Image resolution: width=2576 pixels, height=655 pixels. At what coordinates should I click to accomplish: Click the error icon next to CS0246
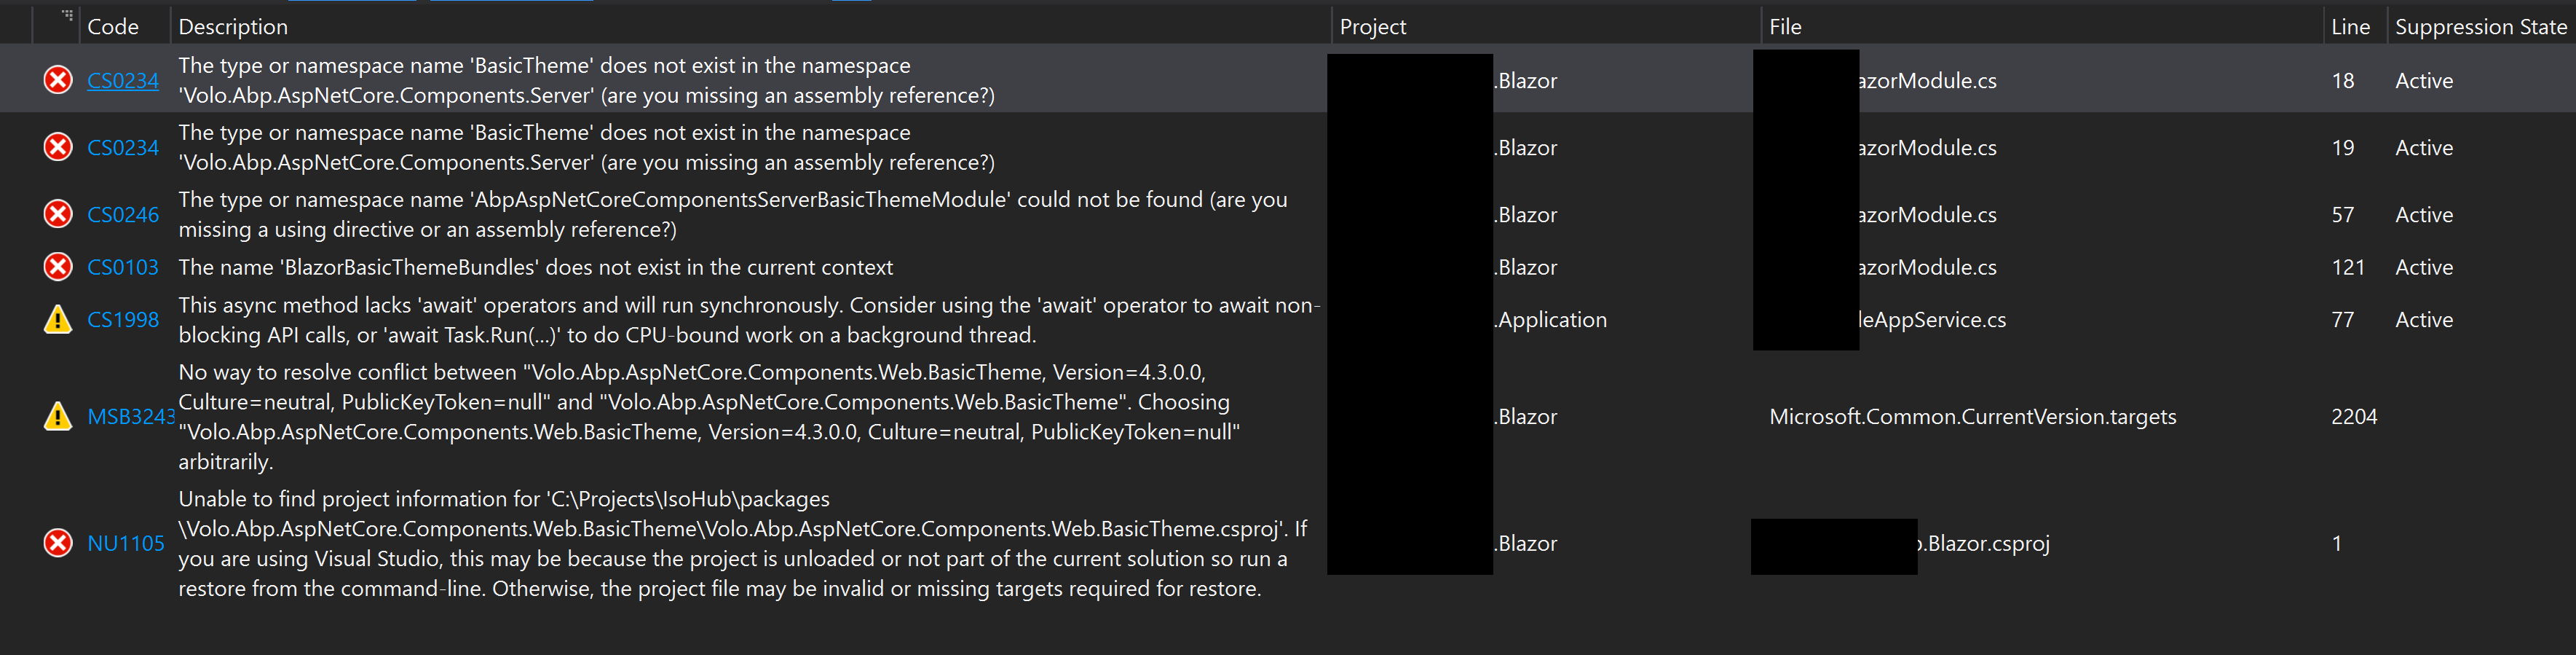[x=57, y=214]
